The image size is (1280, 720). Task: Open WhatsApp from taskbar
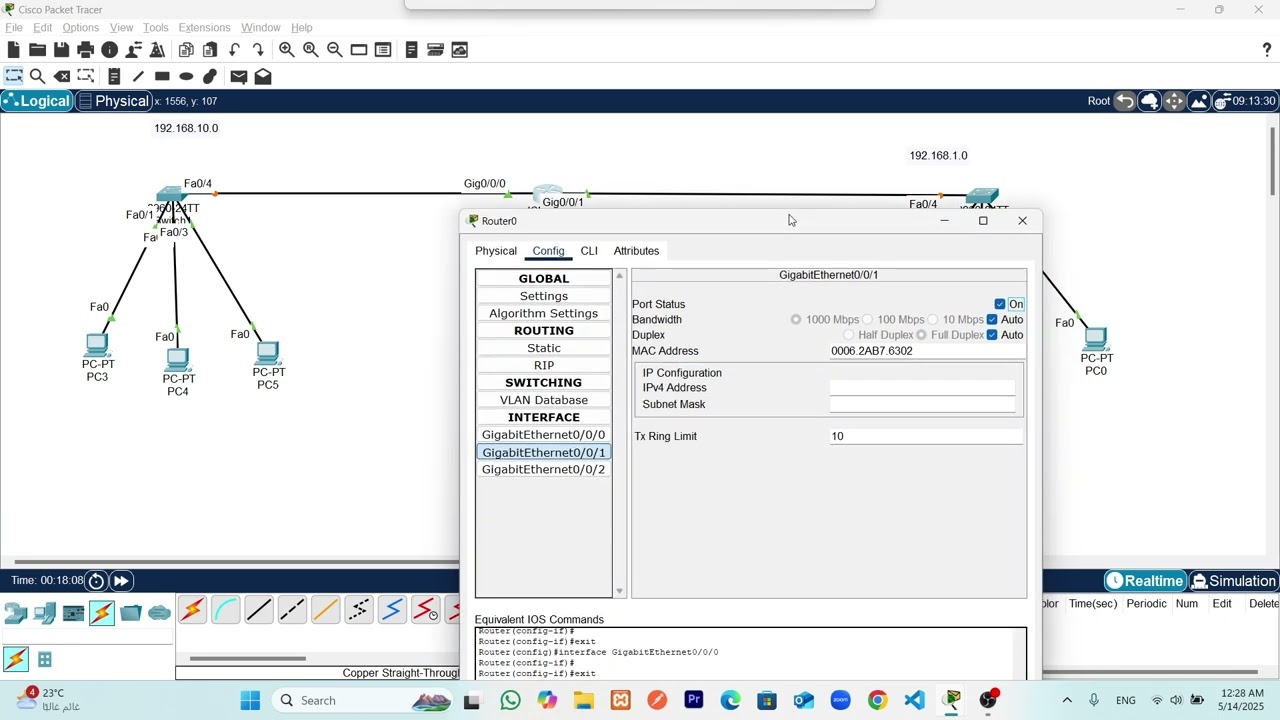coord(510,700)
